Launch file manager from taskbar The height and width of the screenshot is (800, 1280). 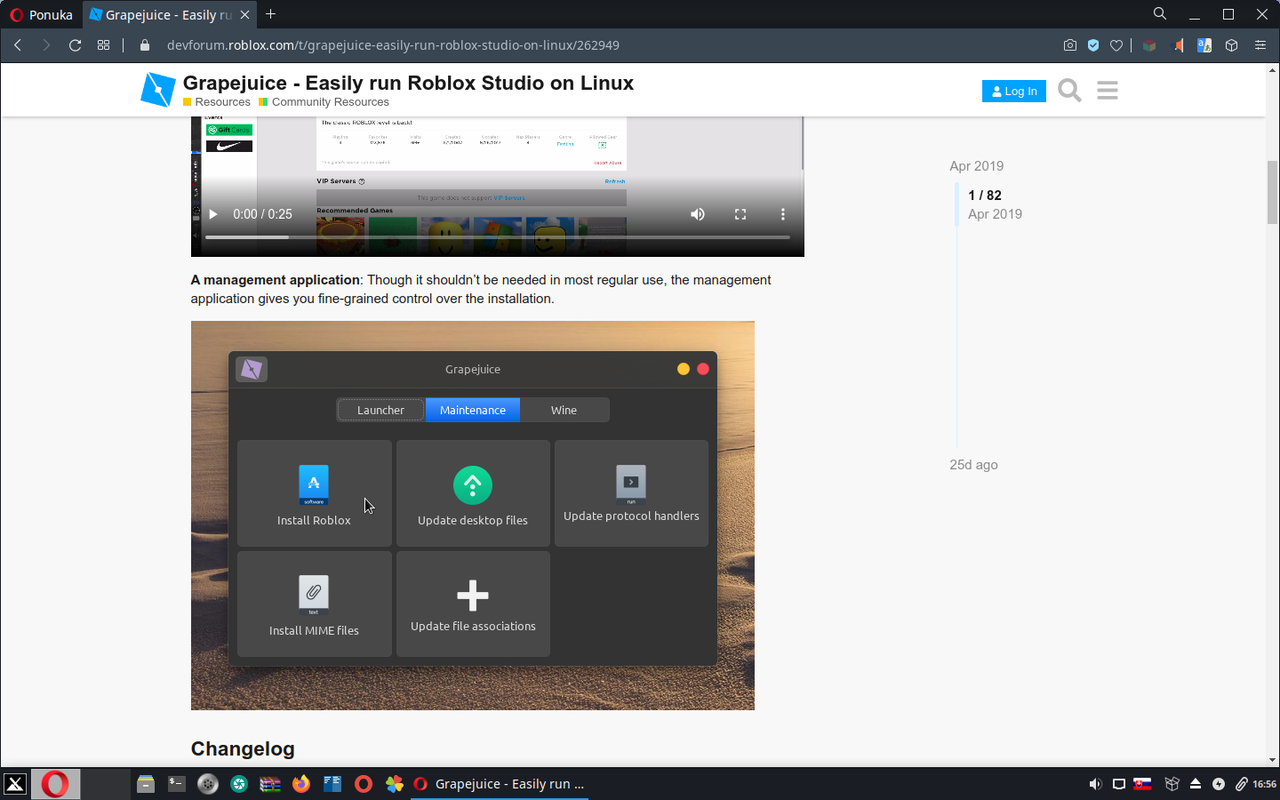point(146,784)
